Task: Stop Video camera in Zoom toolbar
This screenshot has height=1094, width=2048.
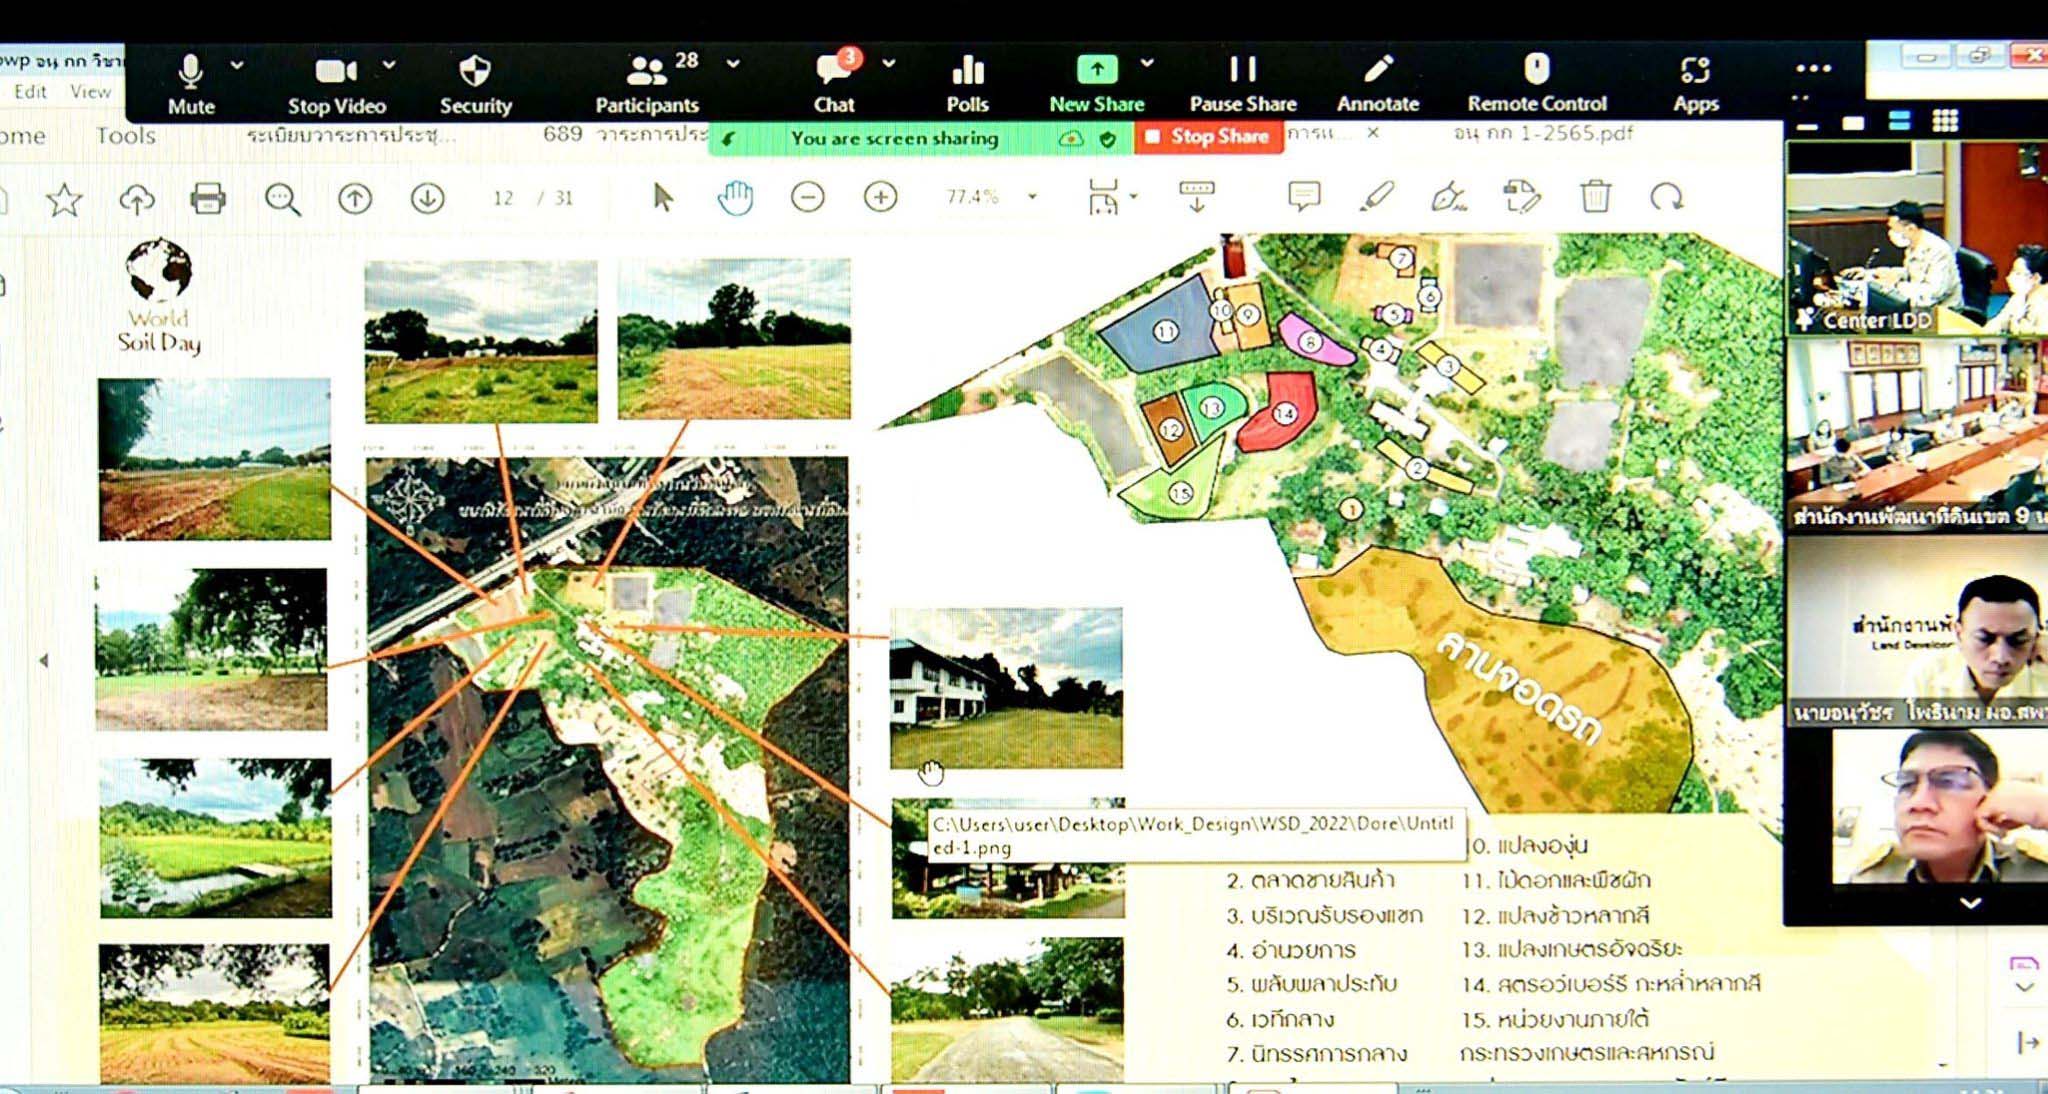Action: click(337, 84)
